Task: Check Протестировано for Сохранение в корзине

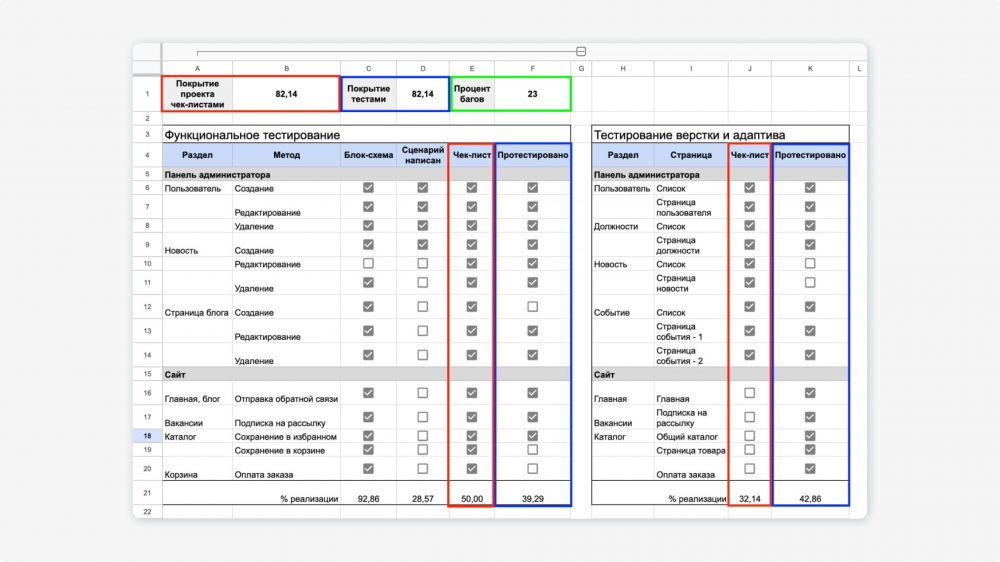Action: [x=533, y=450]
